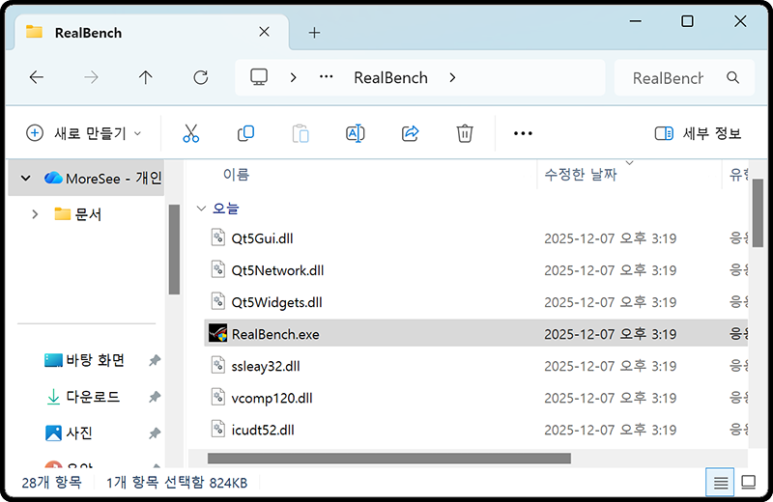Expand the chevron after the PC icon
This screenshot has width=773, height=502.
pos(293,77)
